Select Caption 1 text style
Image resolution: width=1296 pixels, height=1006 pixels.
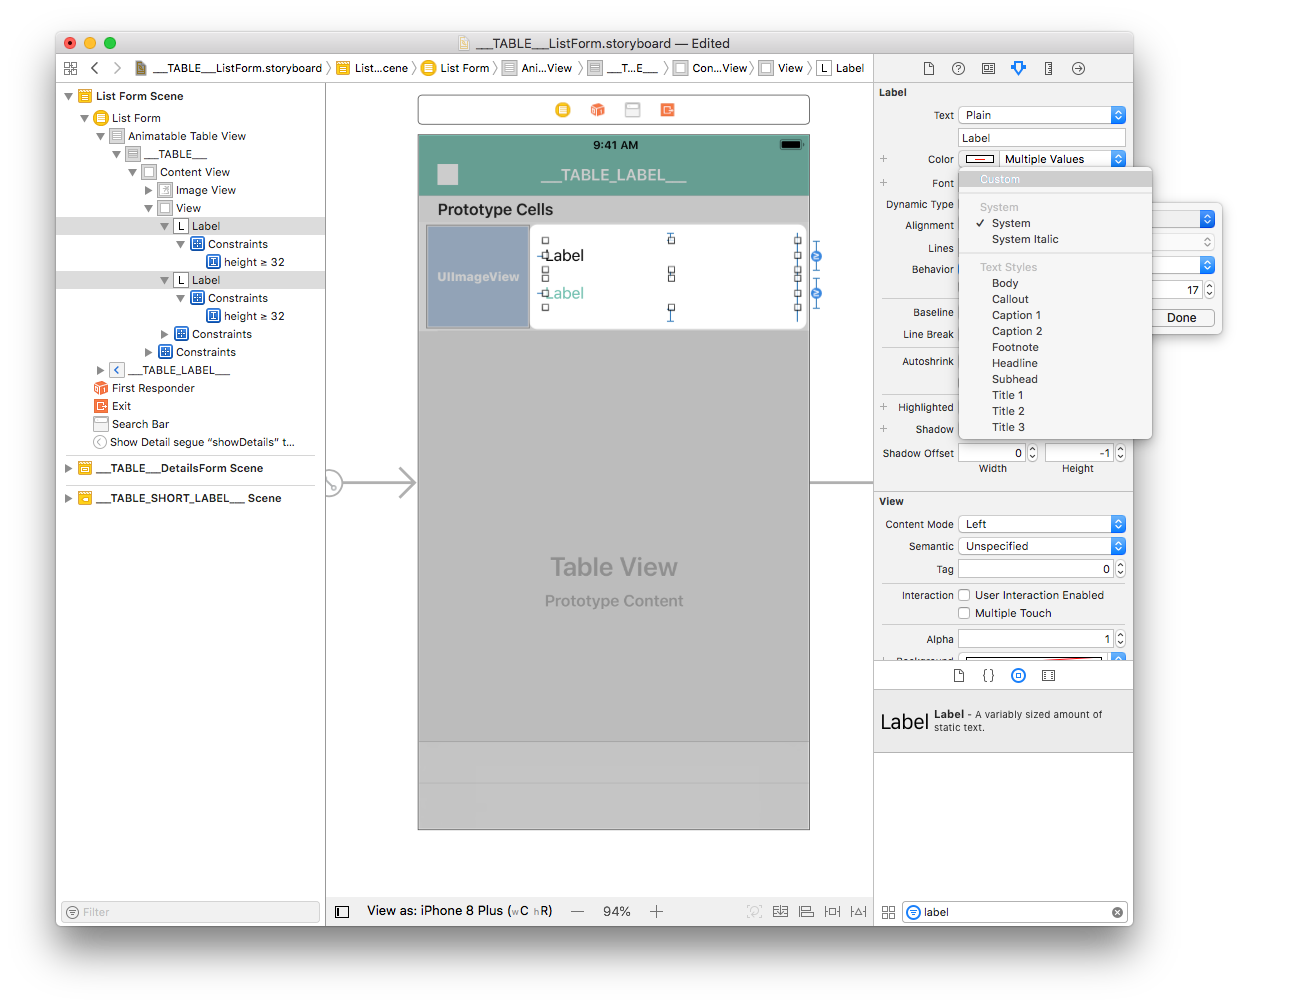point(1055,315)
